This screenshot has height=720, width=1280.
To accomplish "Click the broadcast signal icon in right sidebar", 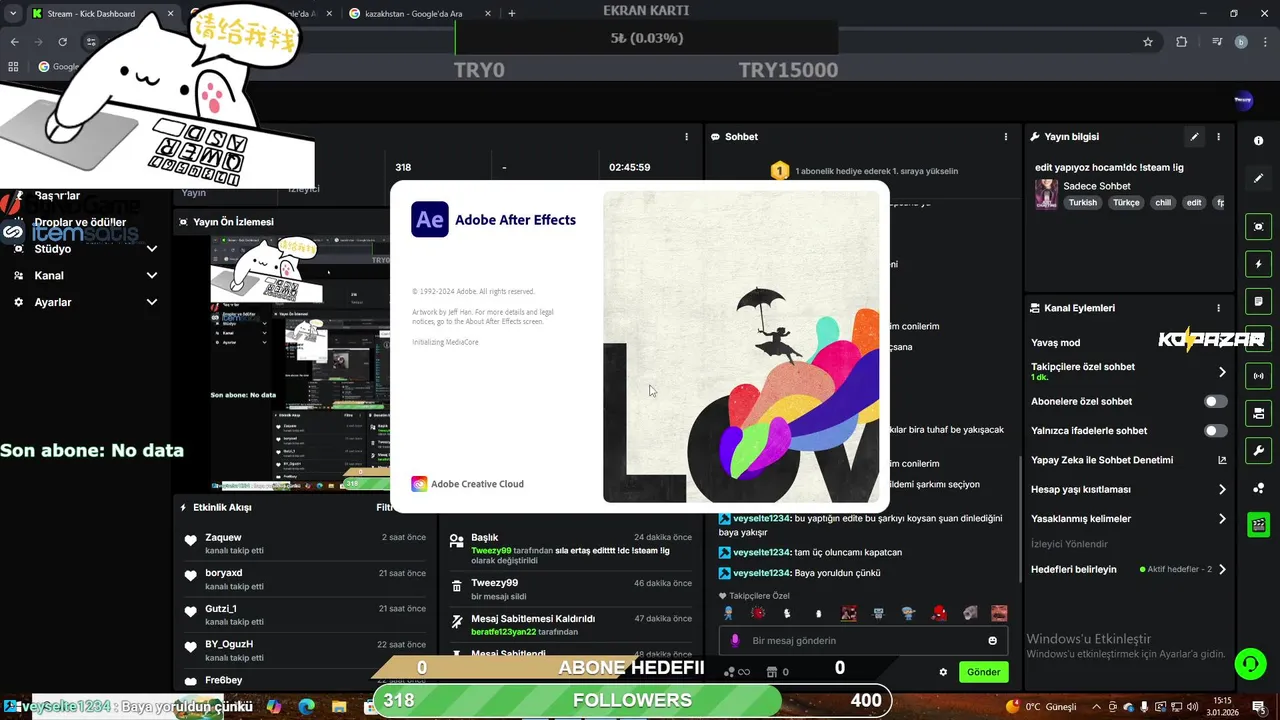I will tap(1258, 376).
